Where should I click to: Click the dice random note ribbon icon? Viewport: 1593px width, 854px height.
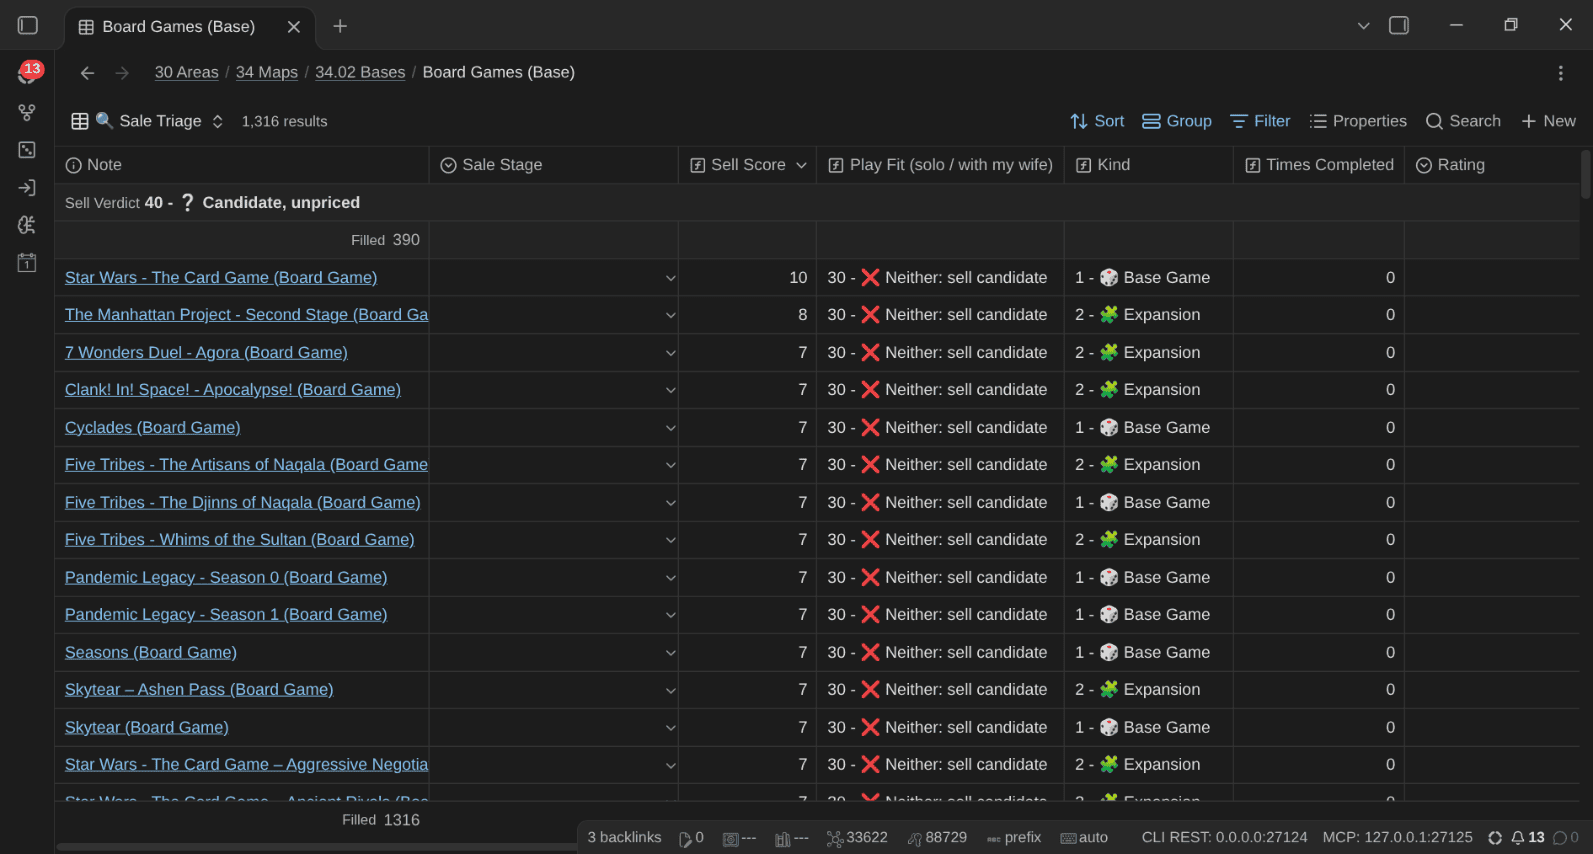click(27, 150)
